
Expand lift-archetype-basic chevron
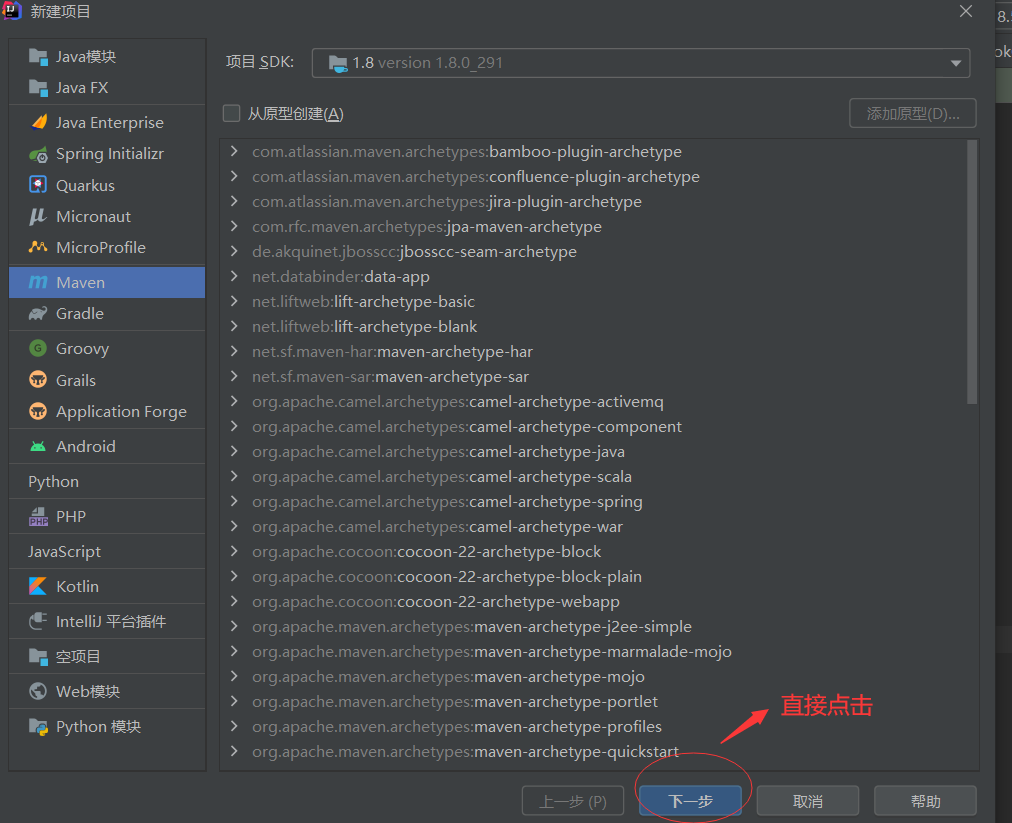[x=234, y=301]
